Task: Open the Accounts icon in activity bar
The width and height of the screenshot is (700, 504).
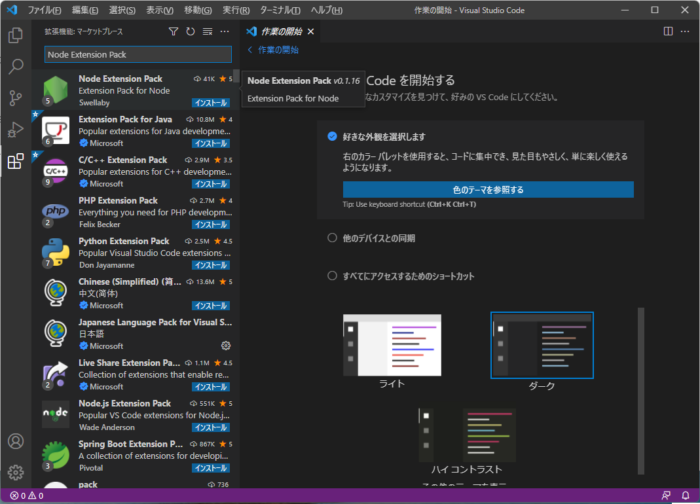Action: pyautogui.click(x=15, y=441)
